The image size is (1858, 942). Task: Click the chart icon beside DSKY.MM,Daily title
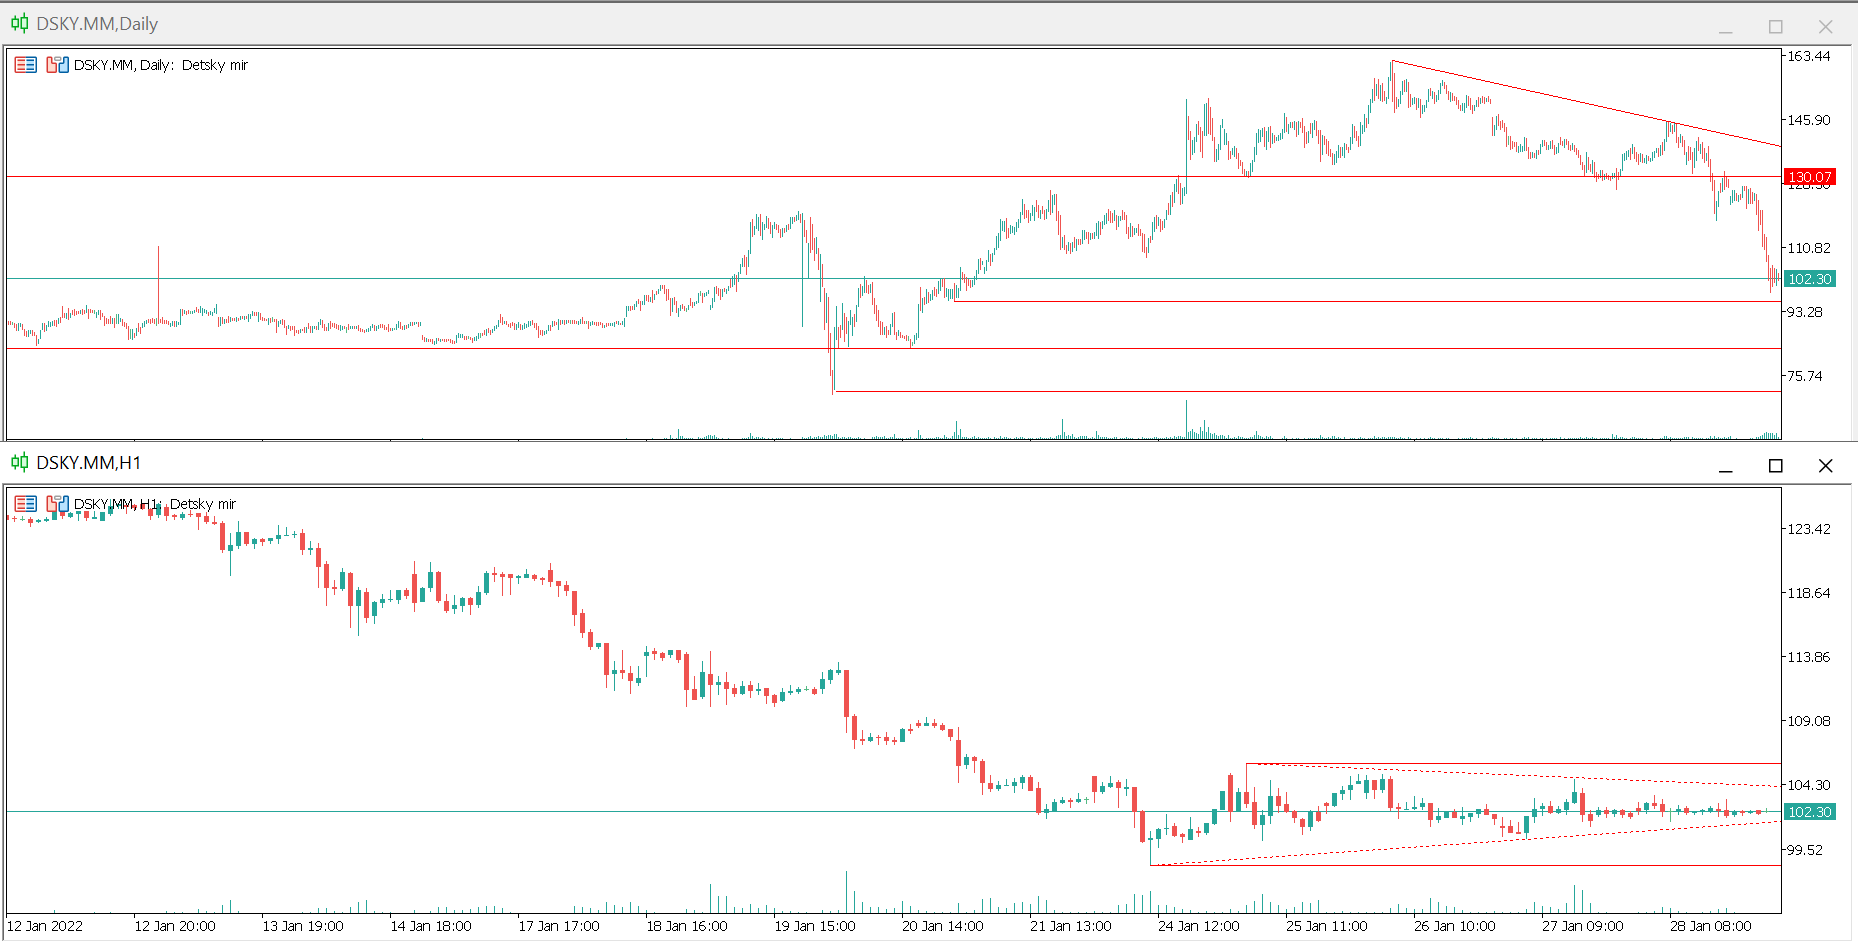pyautogui.click(x=19, y=23)
